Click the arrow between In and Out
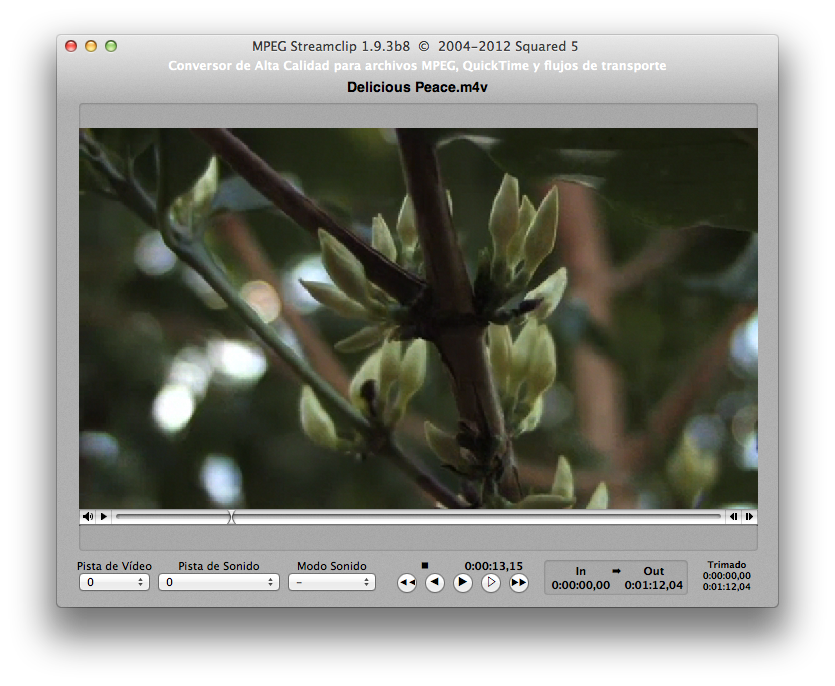Screen dimensions: 835x686 (616, 571)
